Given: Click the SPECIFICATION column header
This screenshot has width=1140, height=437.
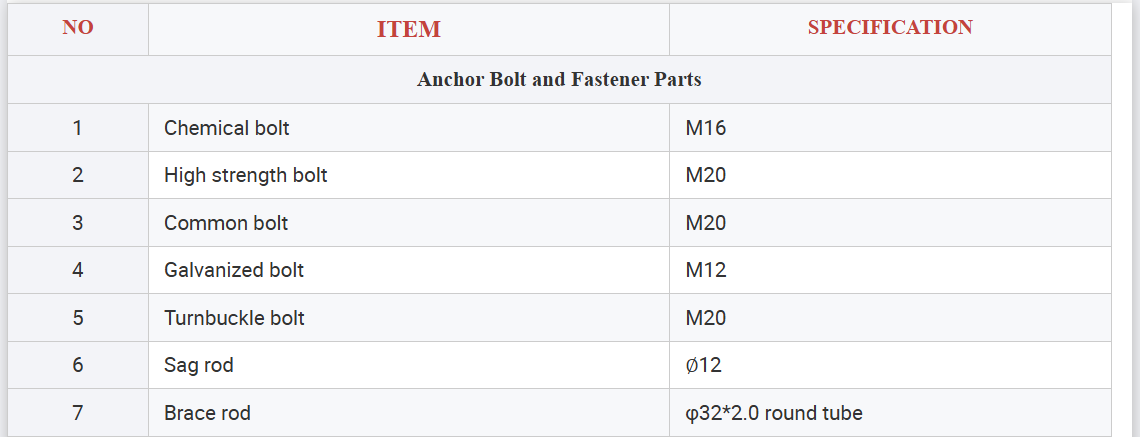Looking at the screenshot, I should pyautogui.click(x=889, y=28).
